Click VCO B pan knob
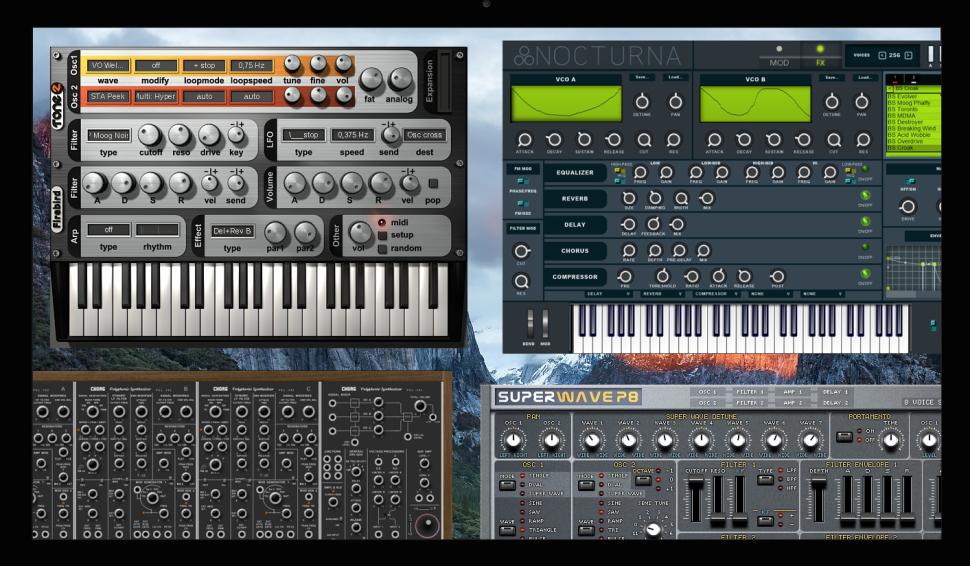Viewport: 970px width, 566px height. [x=862, y=101]
